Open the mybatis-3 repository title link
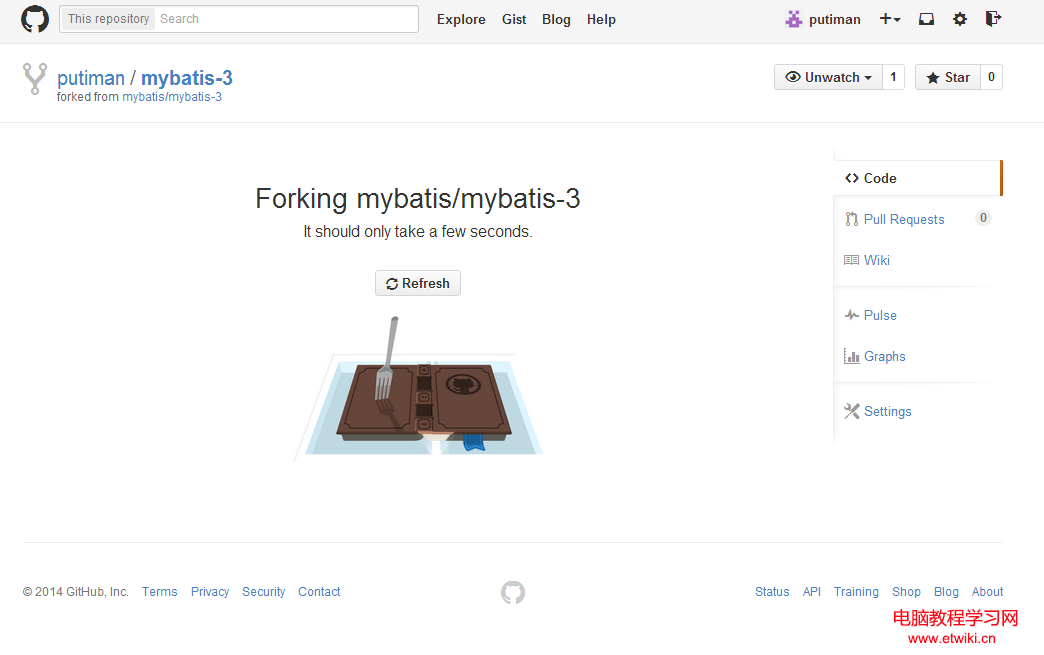 (x=187, y=78)
